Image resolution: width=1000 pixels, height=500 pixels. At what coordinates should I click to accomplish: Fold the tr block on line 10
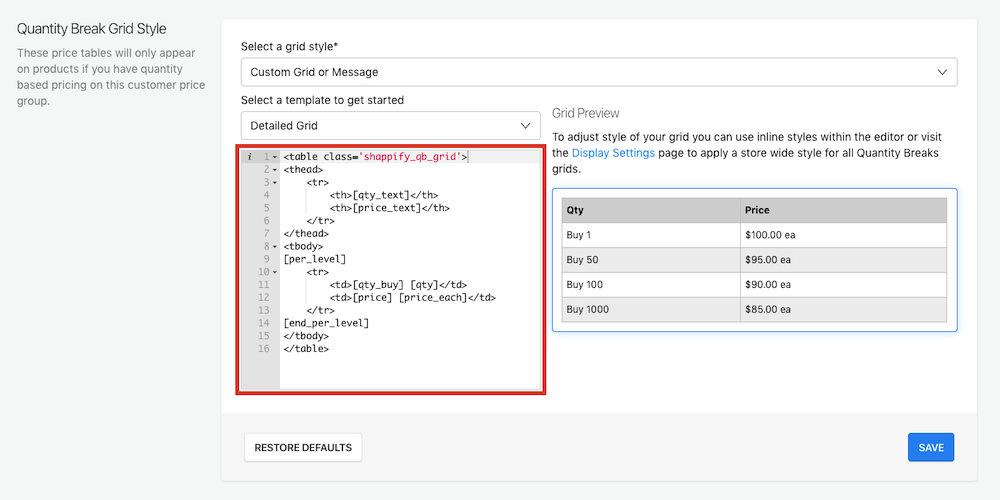click(274, 272)
